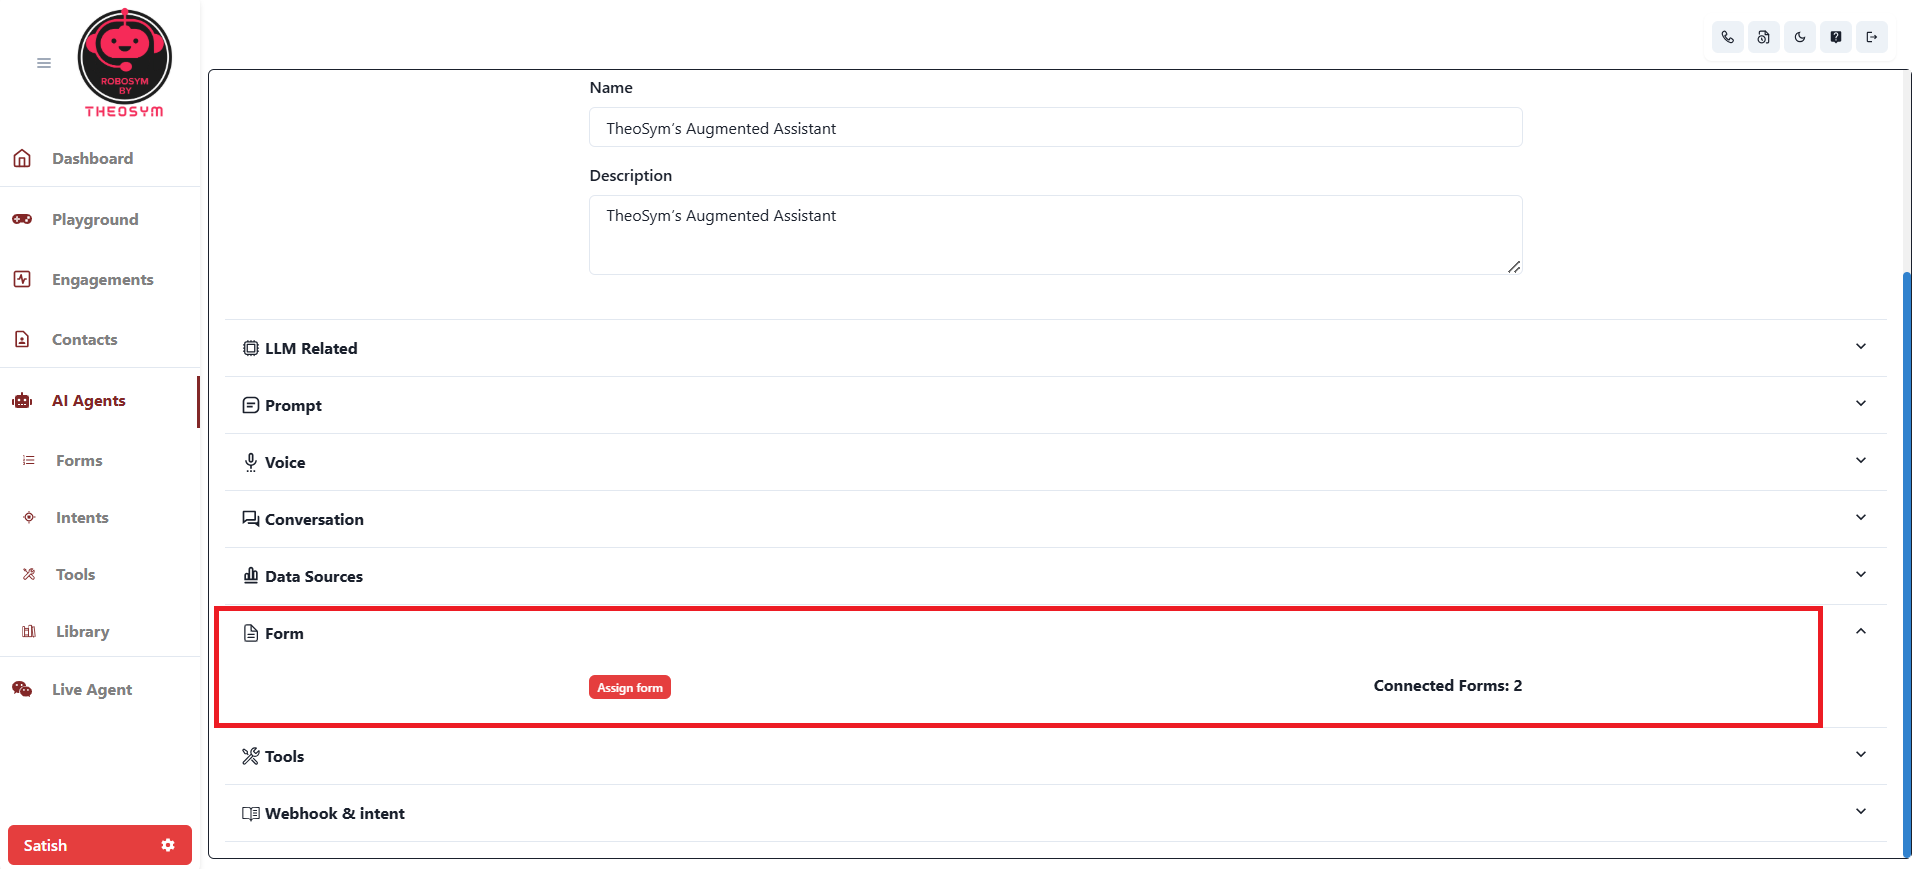Click the Playground gamepad icon
The width and height of the screenshot is (1917, 869).
[22, 219]
